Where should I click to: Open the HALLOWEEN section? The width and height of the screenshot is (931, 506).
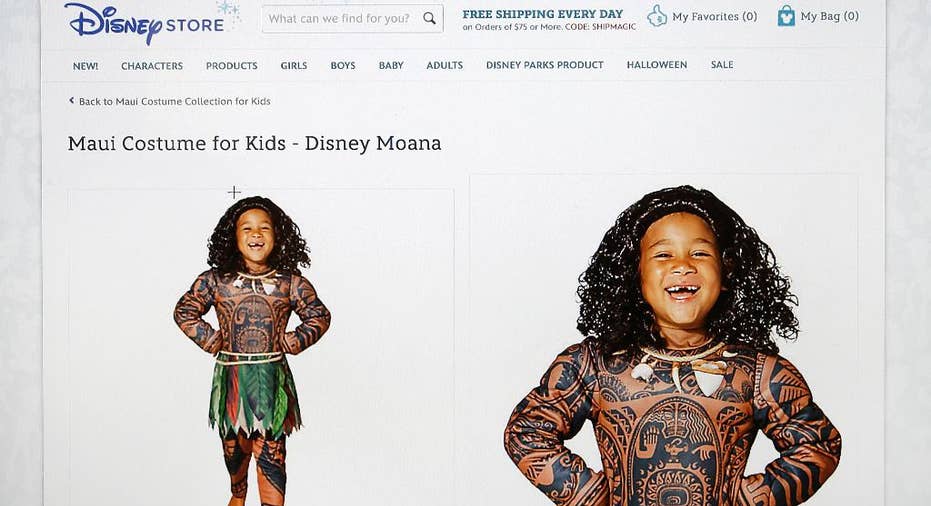[657, 65]
